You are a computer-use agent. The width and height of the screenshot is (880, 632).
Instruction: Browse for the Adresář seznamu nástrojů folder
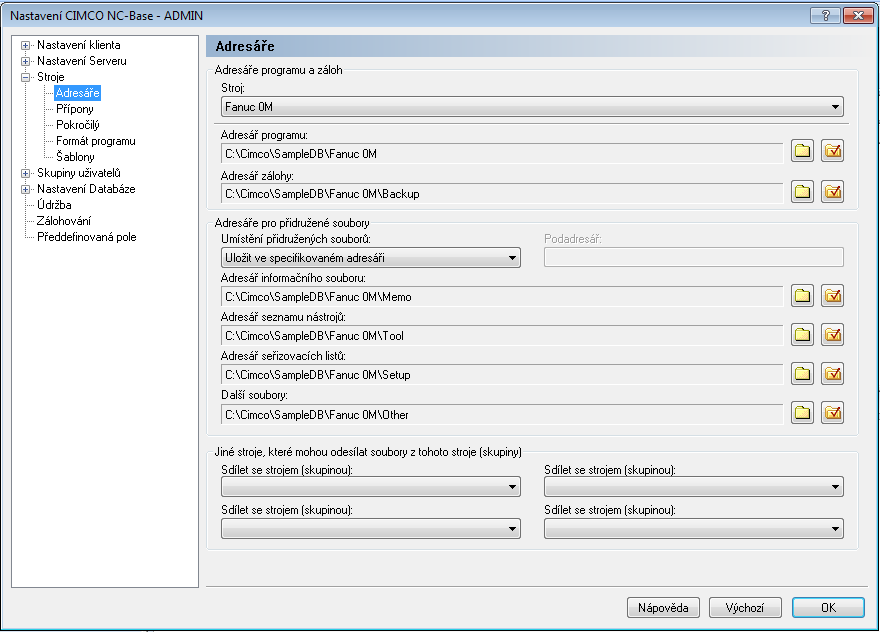[x=803, y=335]
